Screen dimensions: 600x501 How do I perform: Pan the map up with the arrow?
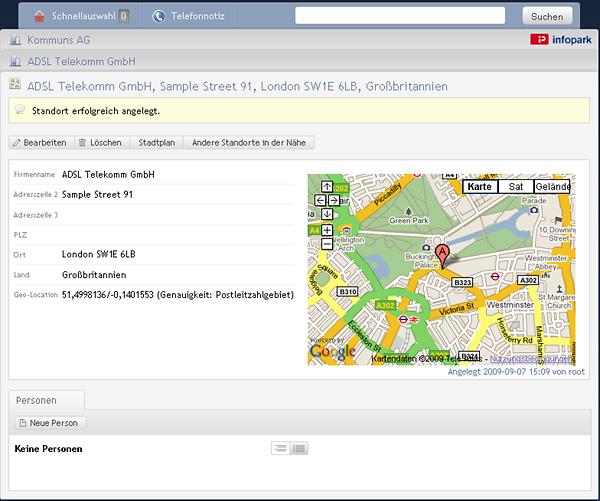point(327,187)
